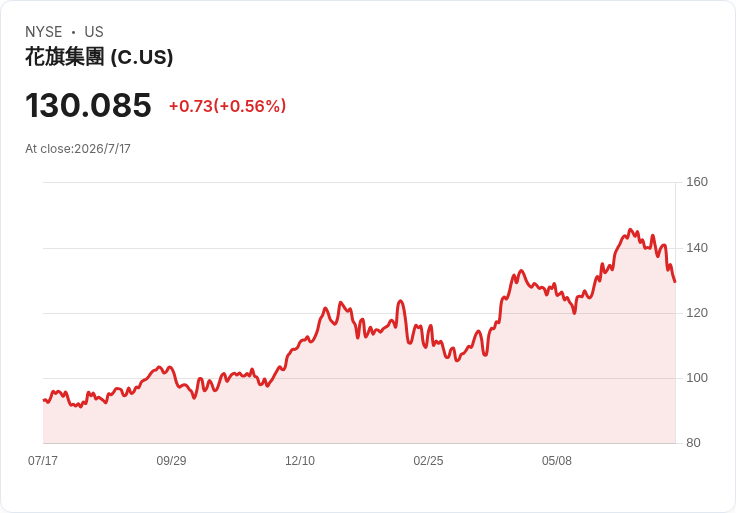736x513 pixels.
Task: Click the stock name 花旗集團 (C.US)
Action: click(x=99, y=57)
